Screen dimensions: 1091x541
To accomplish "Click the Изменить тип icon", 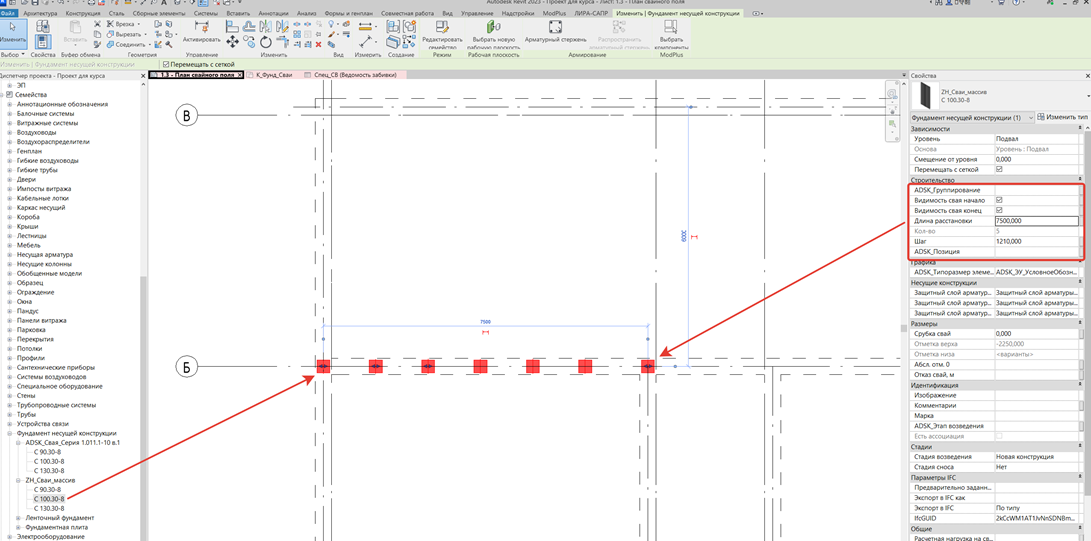I will (x=1040, y=117).
